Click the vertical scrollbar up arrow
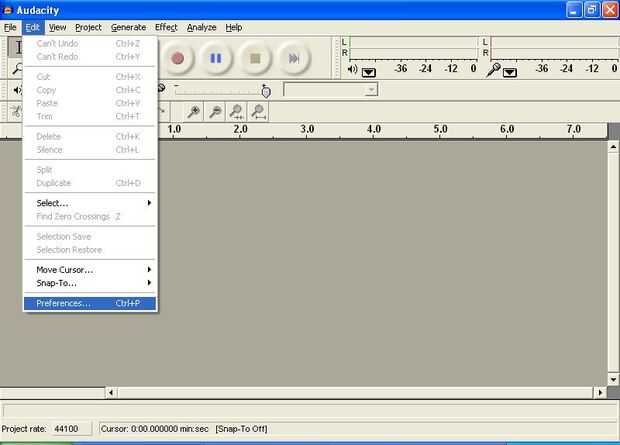This screenshot has width=620, height=445. tap(613, 147)
